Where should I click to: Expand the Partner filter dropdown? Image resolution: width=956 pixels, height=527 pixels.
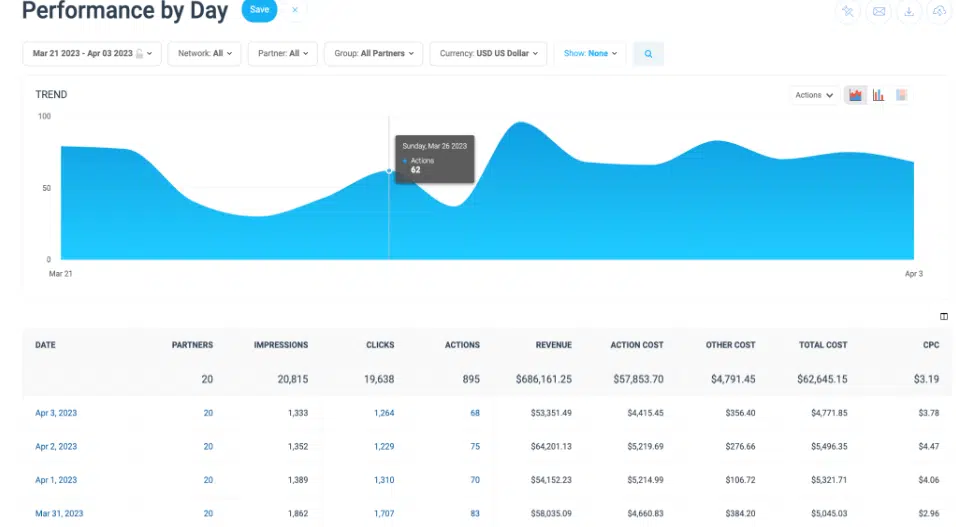pyautogui.click(x=284, y=54)
